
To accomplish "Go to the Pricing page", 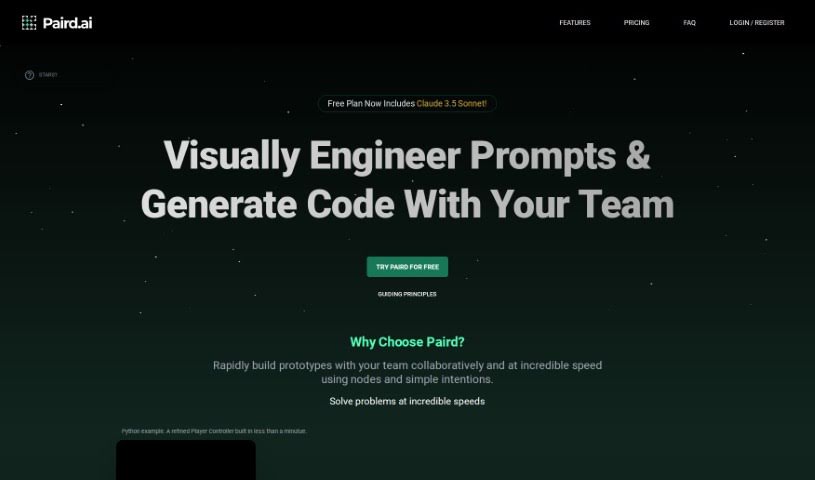I will pos(637,23).
